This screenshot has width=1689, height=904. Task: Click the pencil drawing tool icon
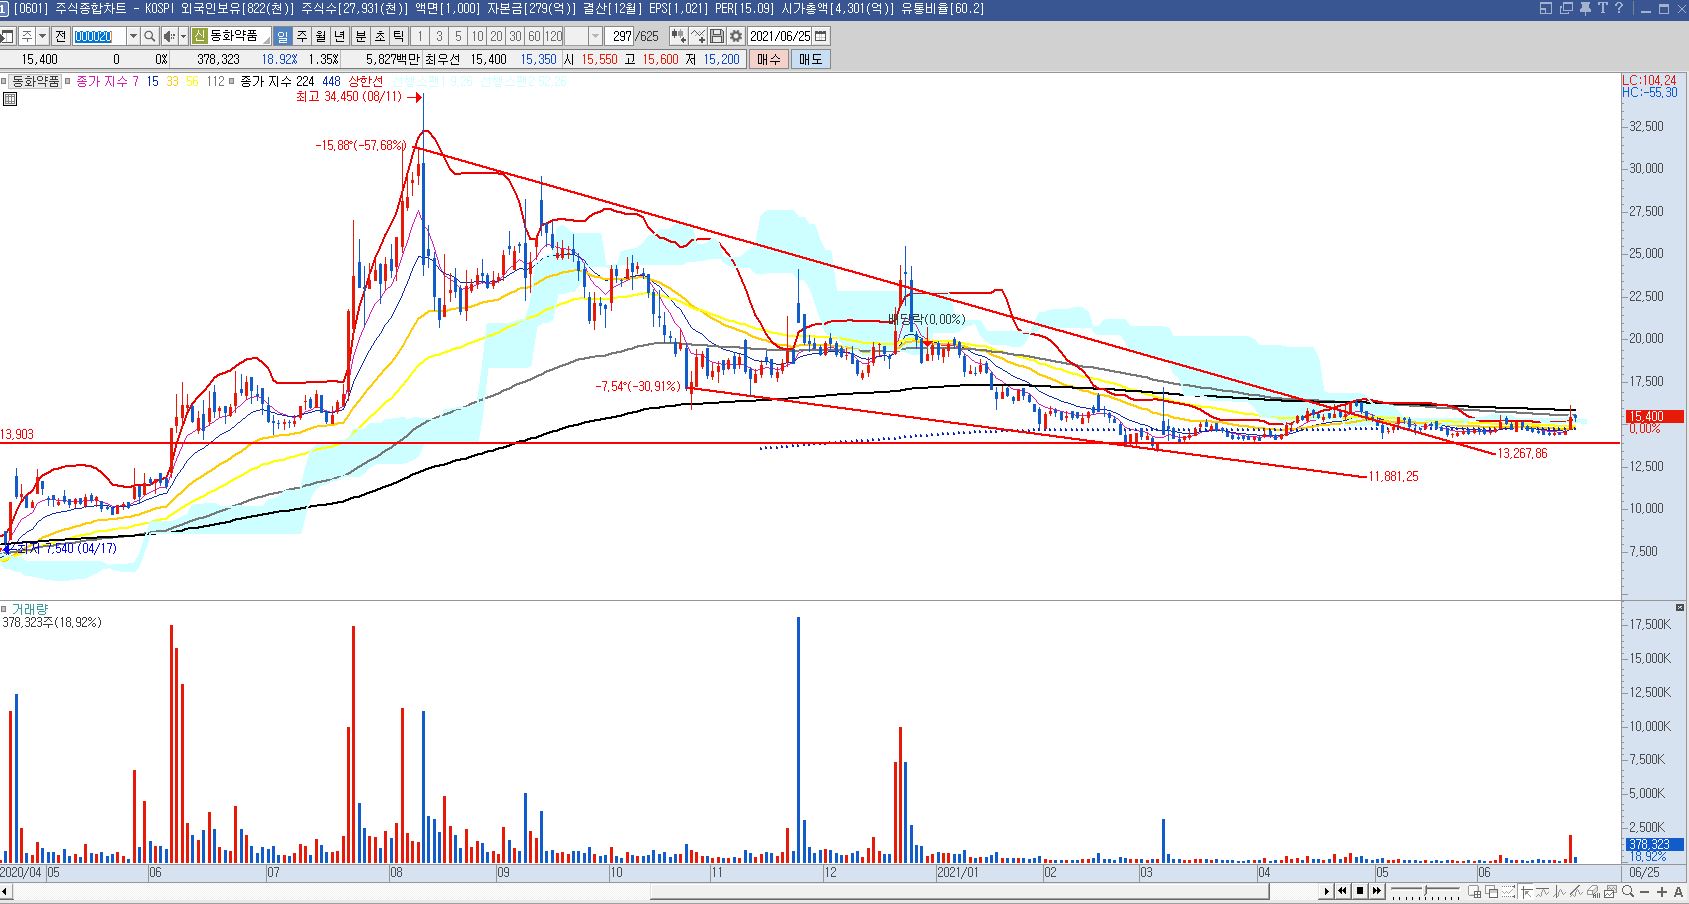pos(1576,891)
